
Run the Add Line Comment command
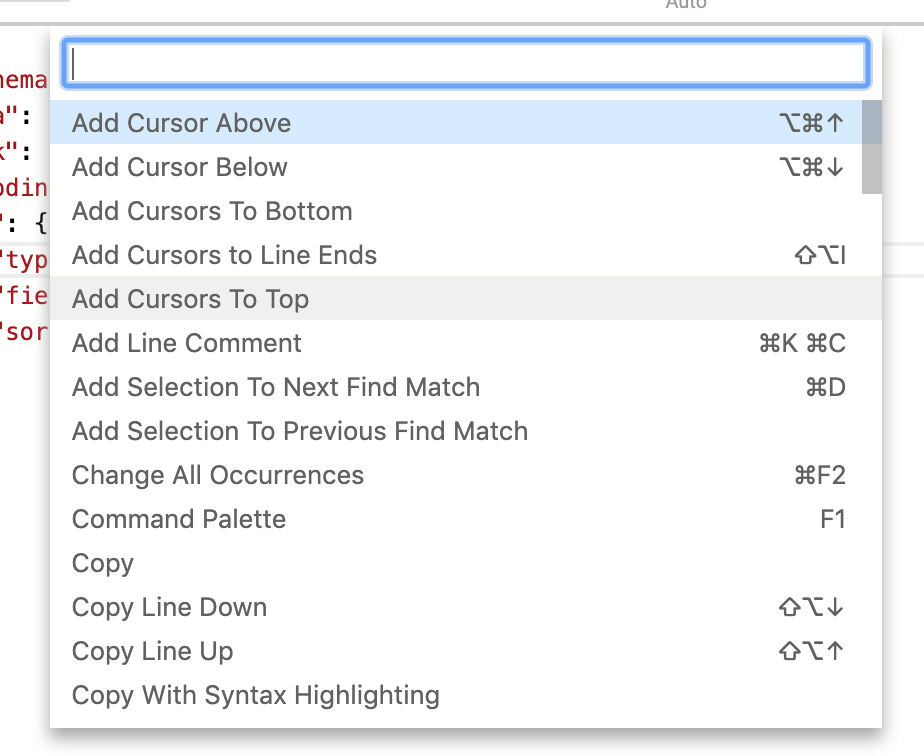[x=186, y=343]
